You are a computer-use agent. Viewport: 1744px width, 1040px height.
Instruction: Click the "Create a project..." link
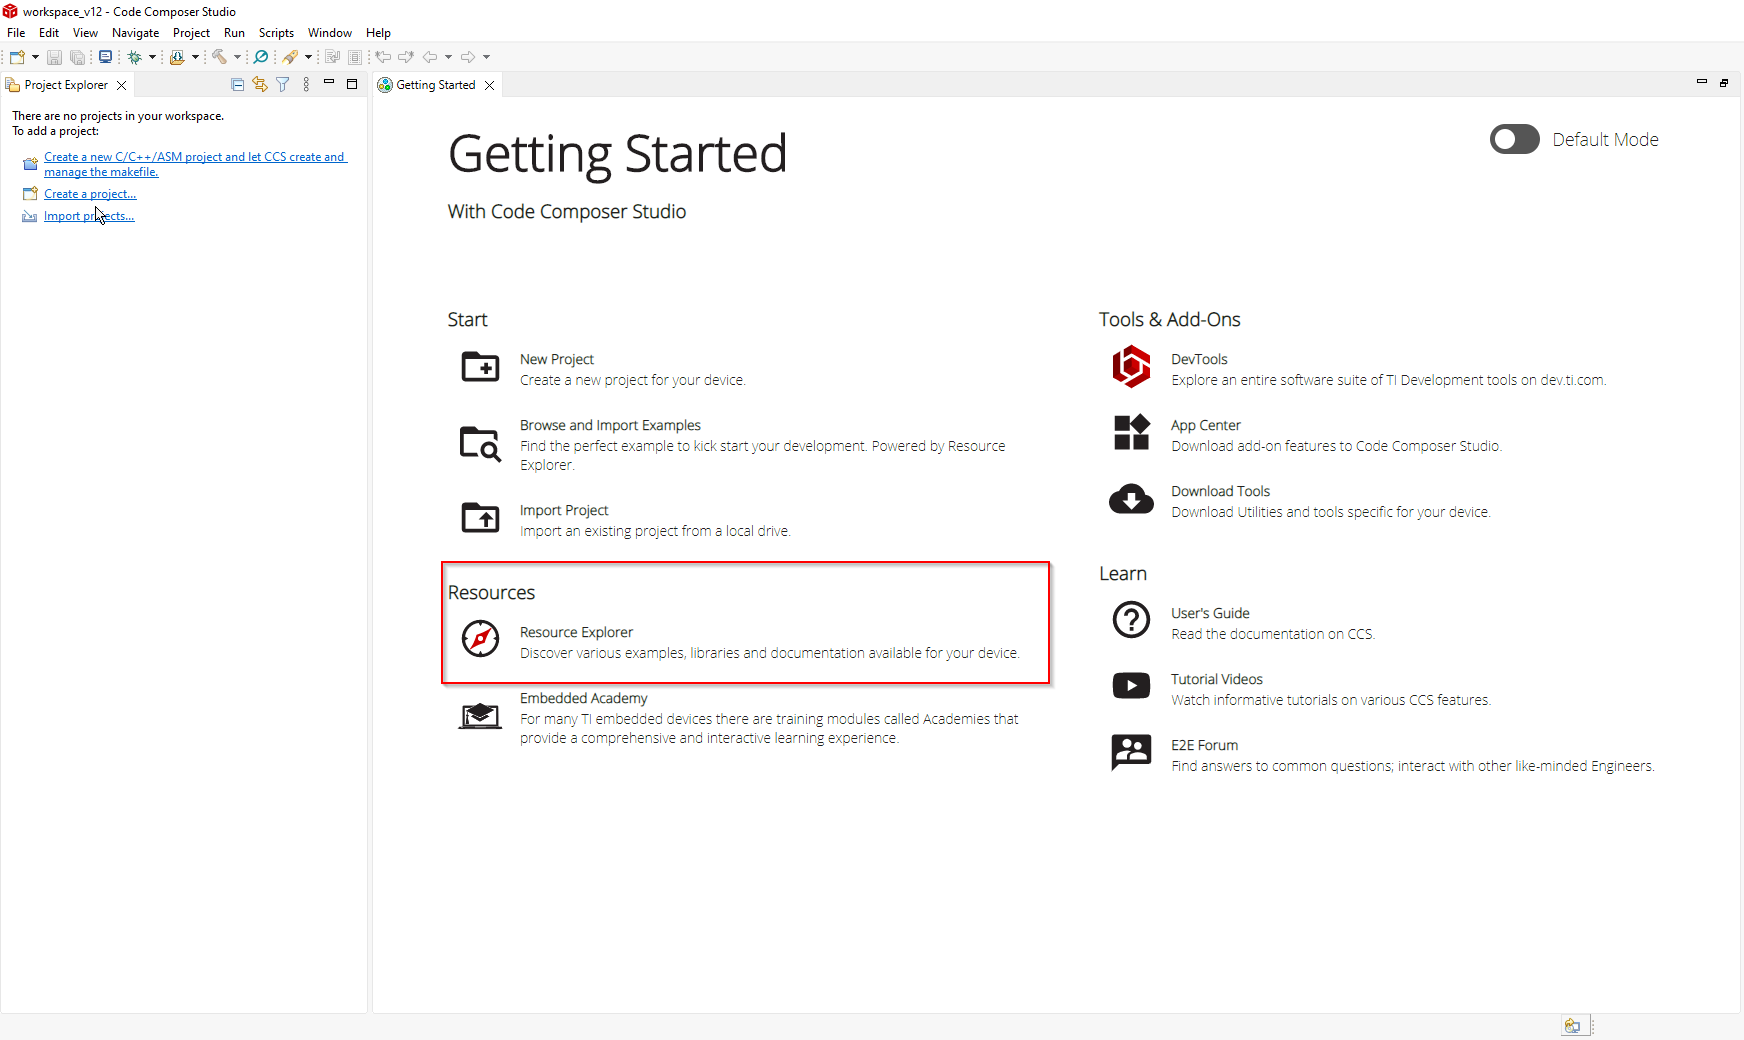click(90, 194)
